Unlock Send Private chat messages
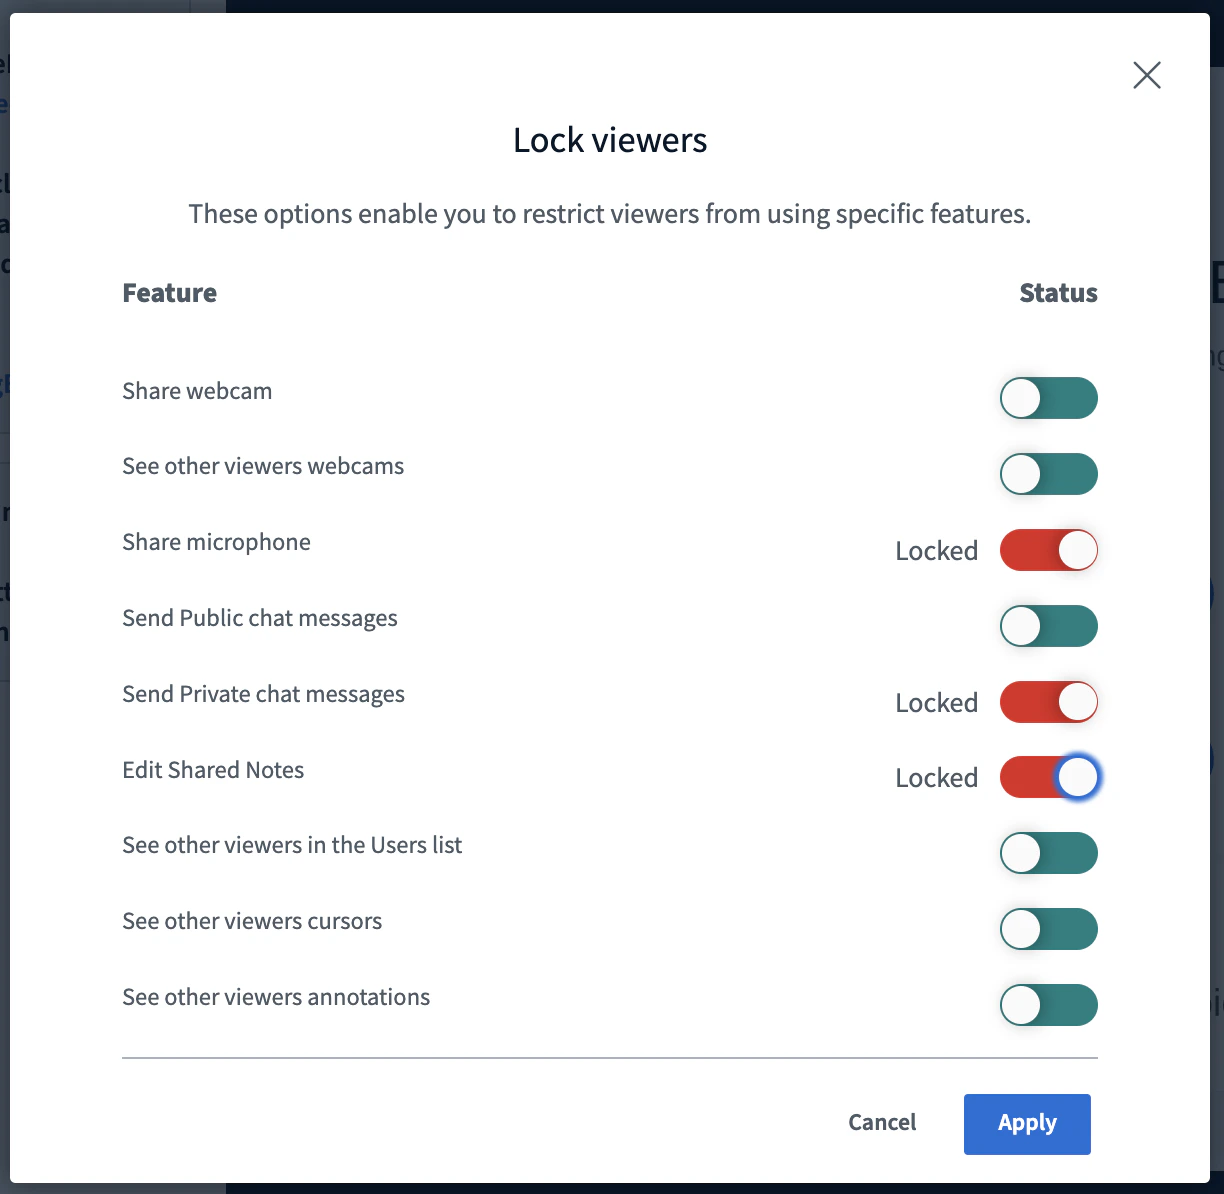 pos(1048,702)
